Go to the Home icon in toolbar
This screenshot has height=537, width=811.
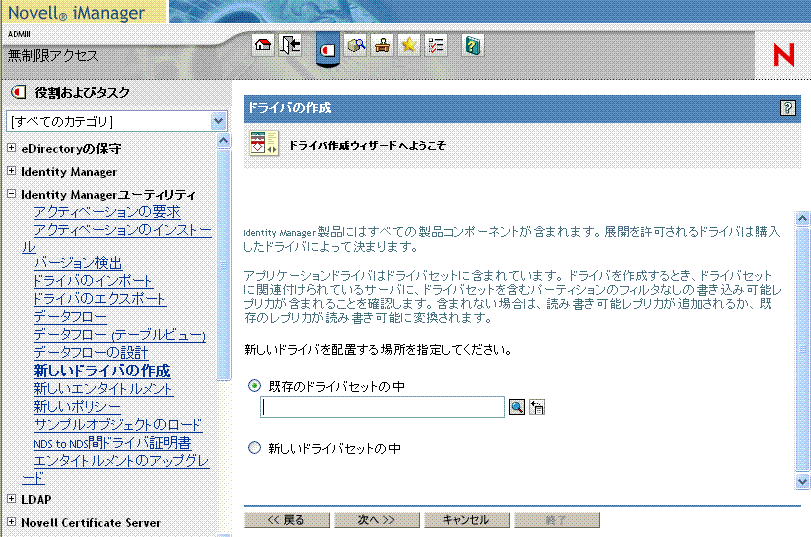263,46
